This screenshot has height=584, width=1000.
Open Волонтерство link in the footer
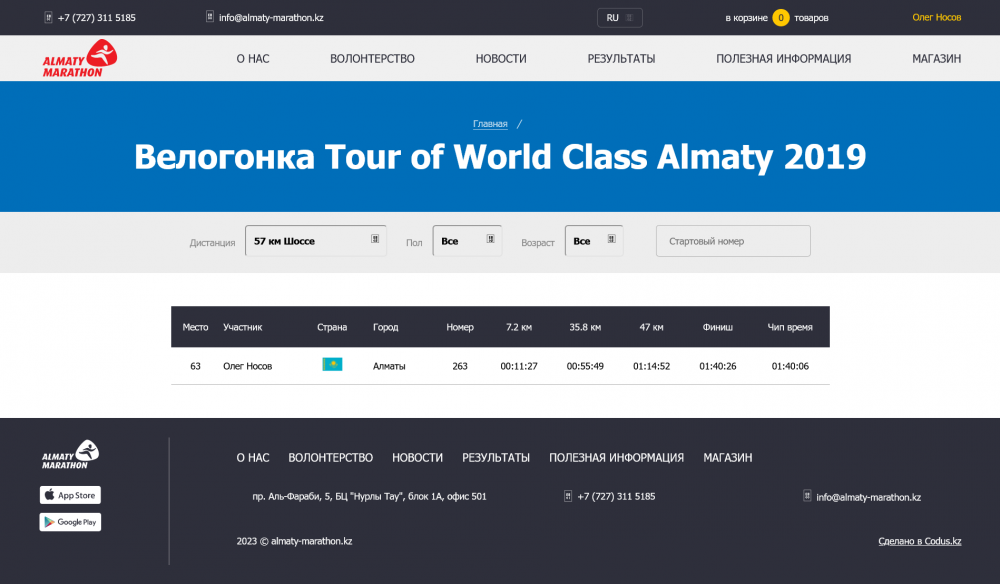click(x=330, y=458)
